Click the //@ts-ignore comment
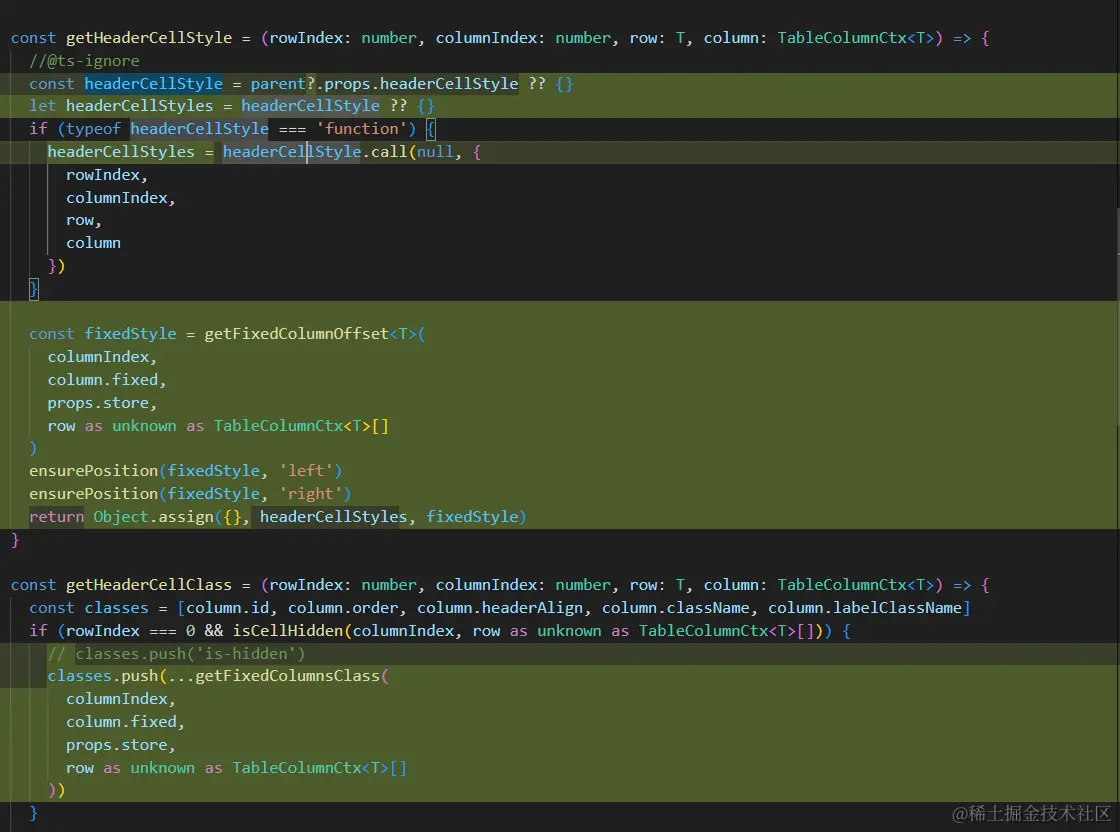Viewport: 1120px width, 832px height. pyautogui.click(x=84, y=61)
